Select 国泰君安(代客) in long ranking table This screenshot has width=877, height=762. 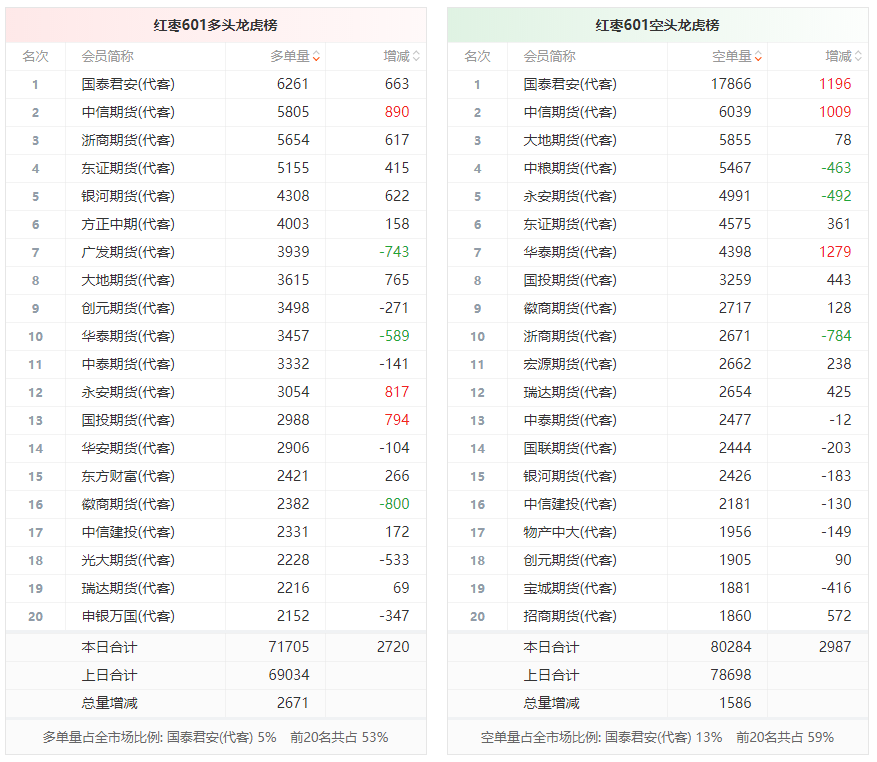pos(128,84)
